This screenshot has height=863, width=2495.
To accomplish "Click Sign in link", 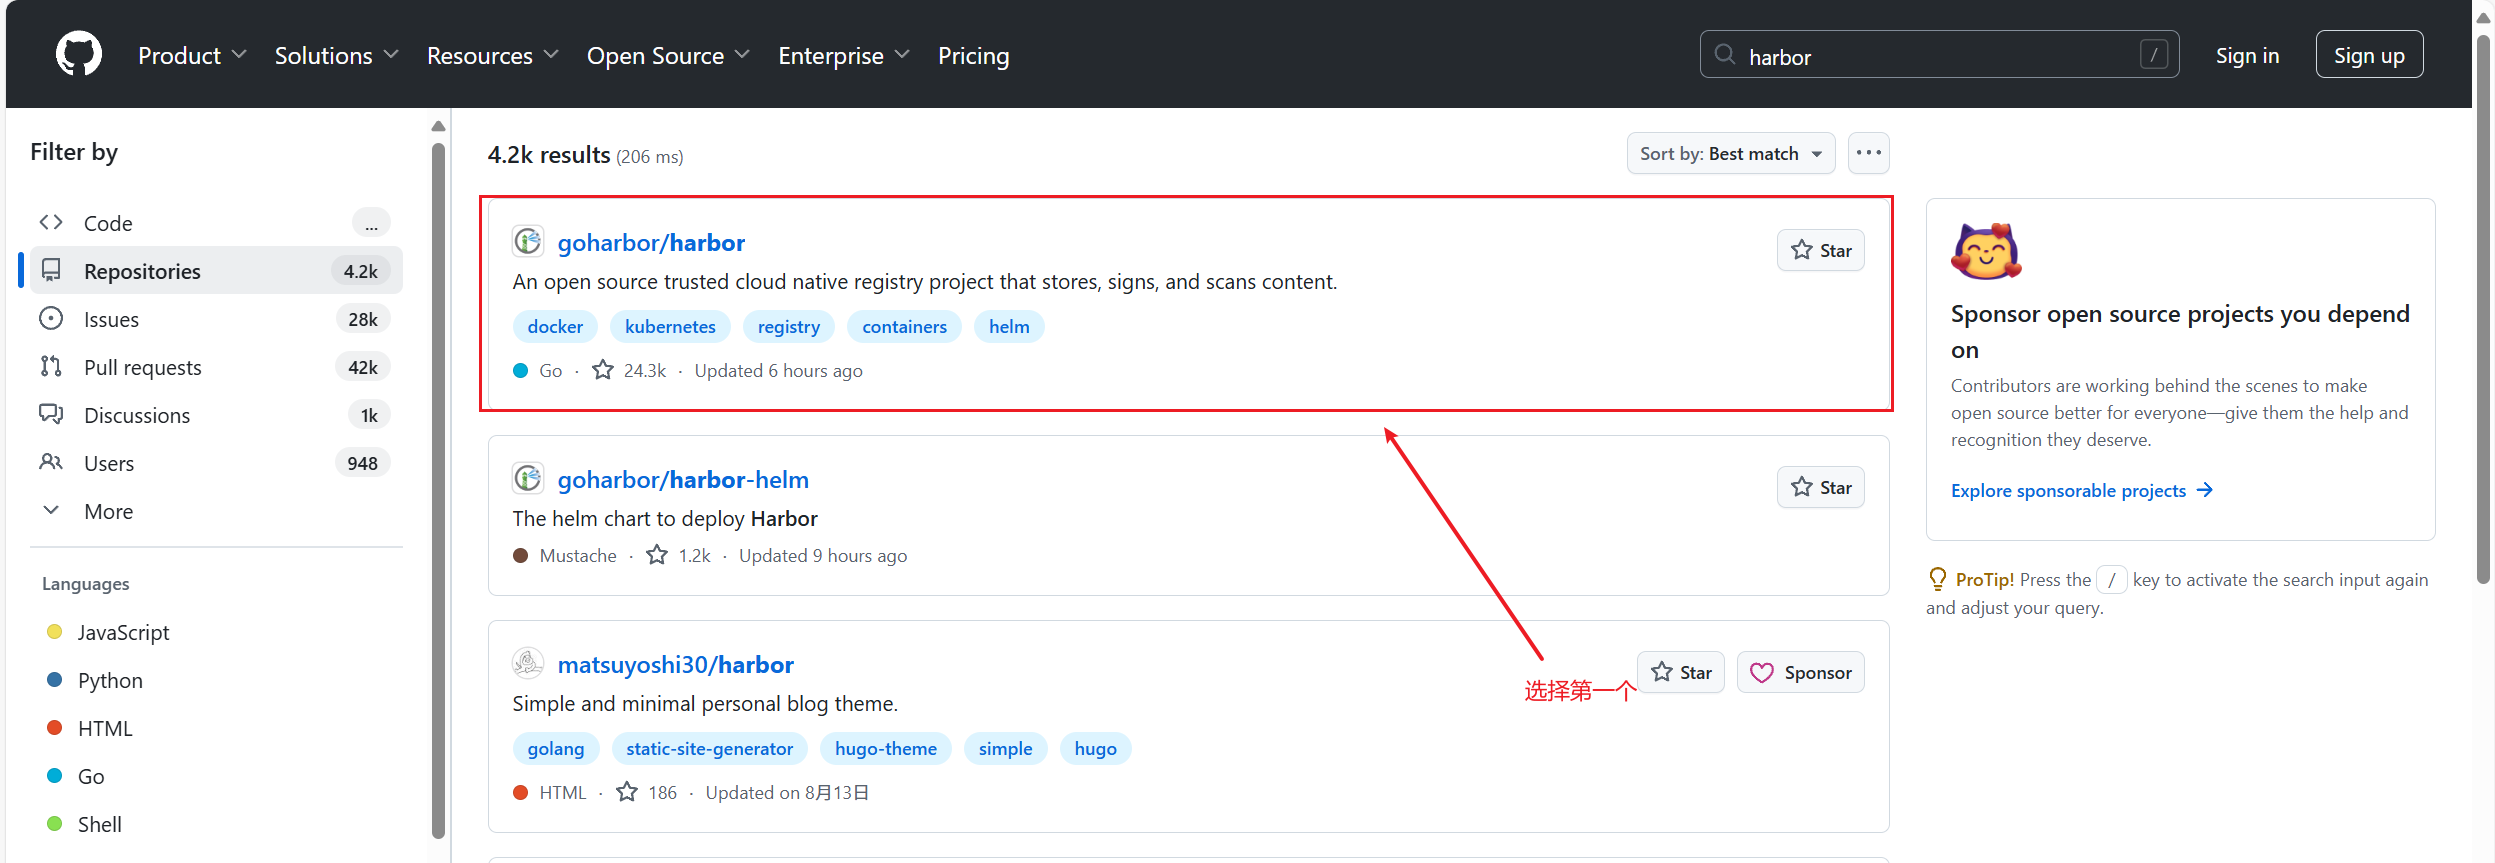I will (2247, 55).
